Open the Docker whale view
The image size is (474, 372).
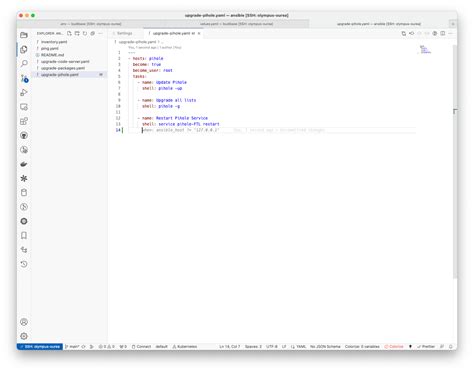(x=24, y=164)
